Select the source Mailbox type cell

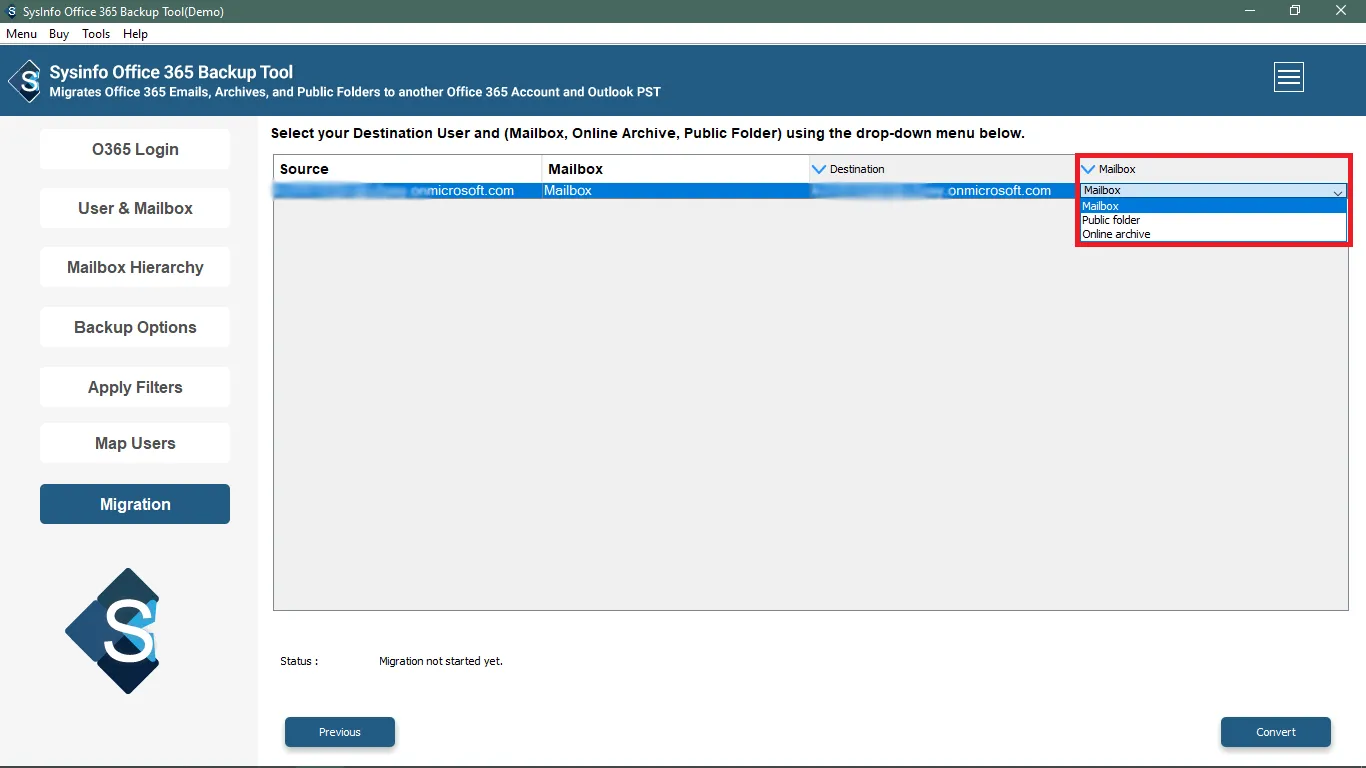tap(676, 190)
